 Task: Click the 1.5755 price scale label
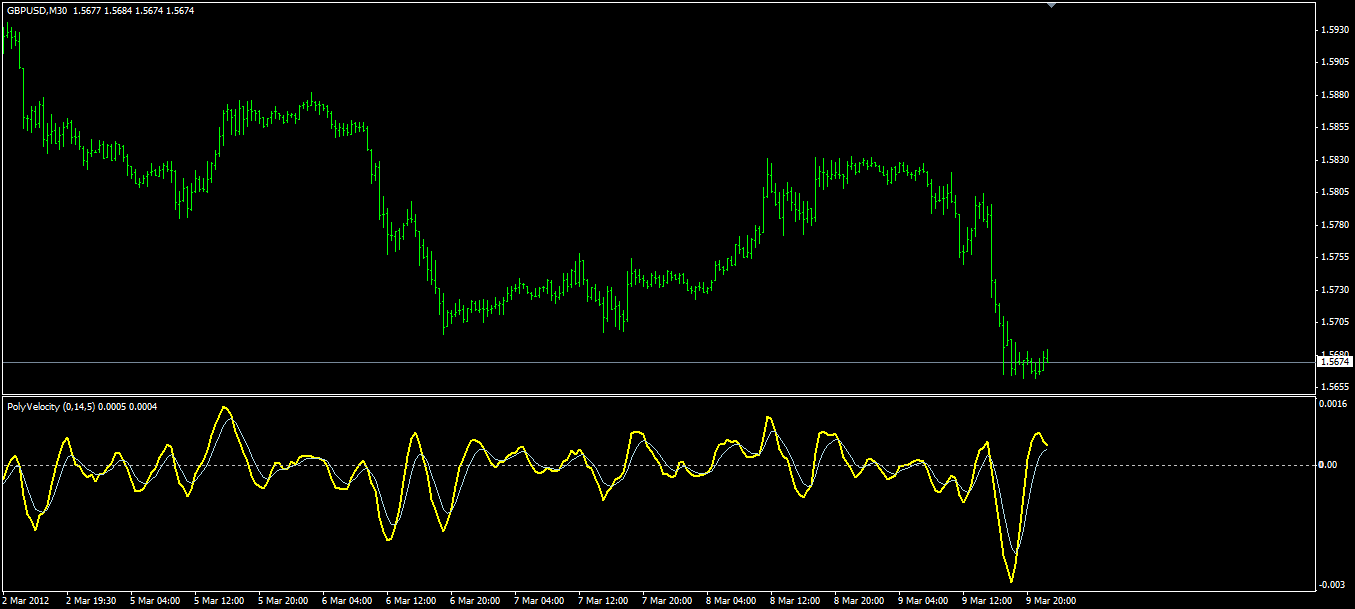1335,257
